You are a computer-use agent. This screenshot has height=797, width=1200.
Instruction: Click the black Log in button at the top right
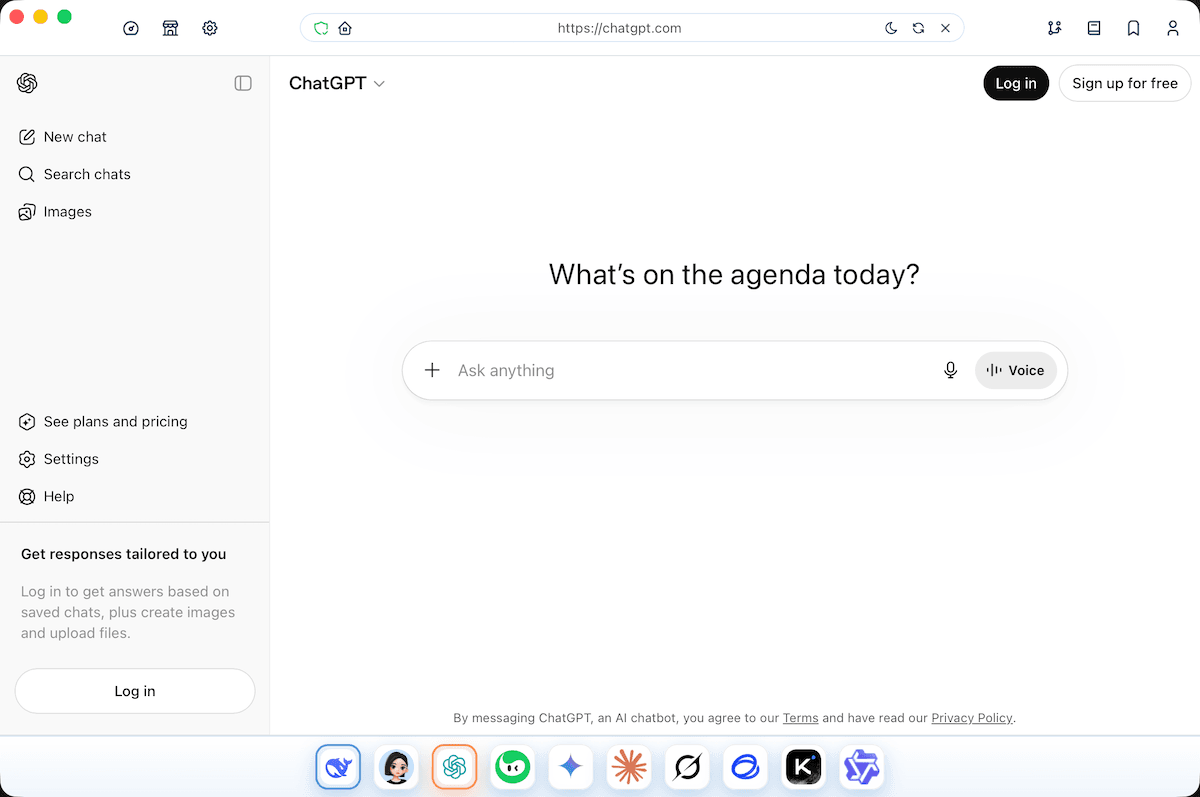(x=1016, y=83)
